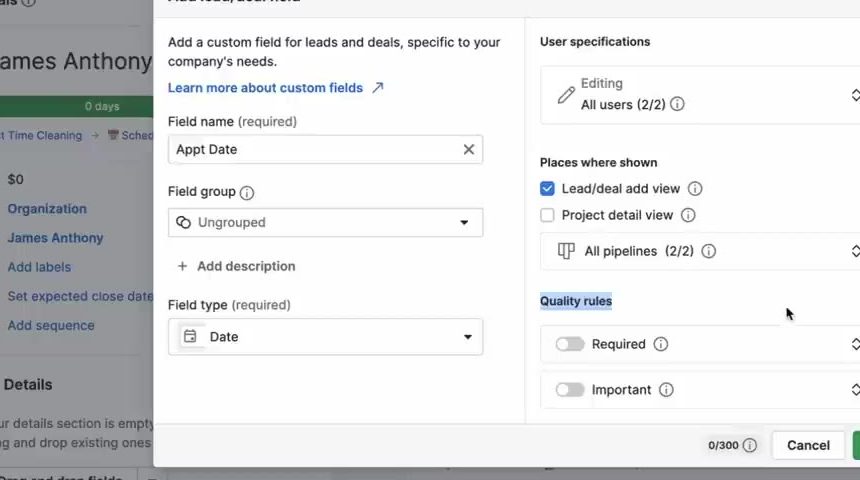Open info icon beside Field group
Viewport: 860px width, 480px height.
(x=247, y=193)
